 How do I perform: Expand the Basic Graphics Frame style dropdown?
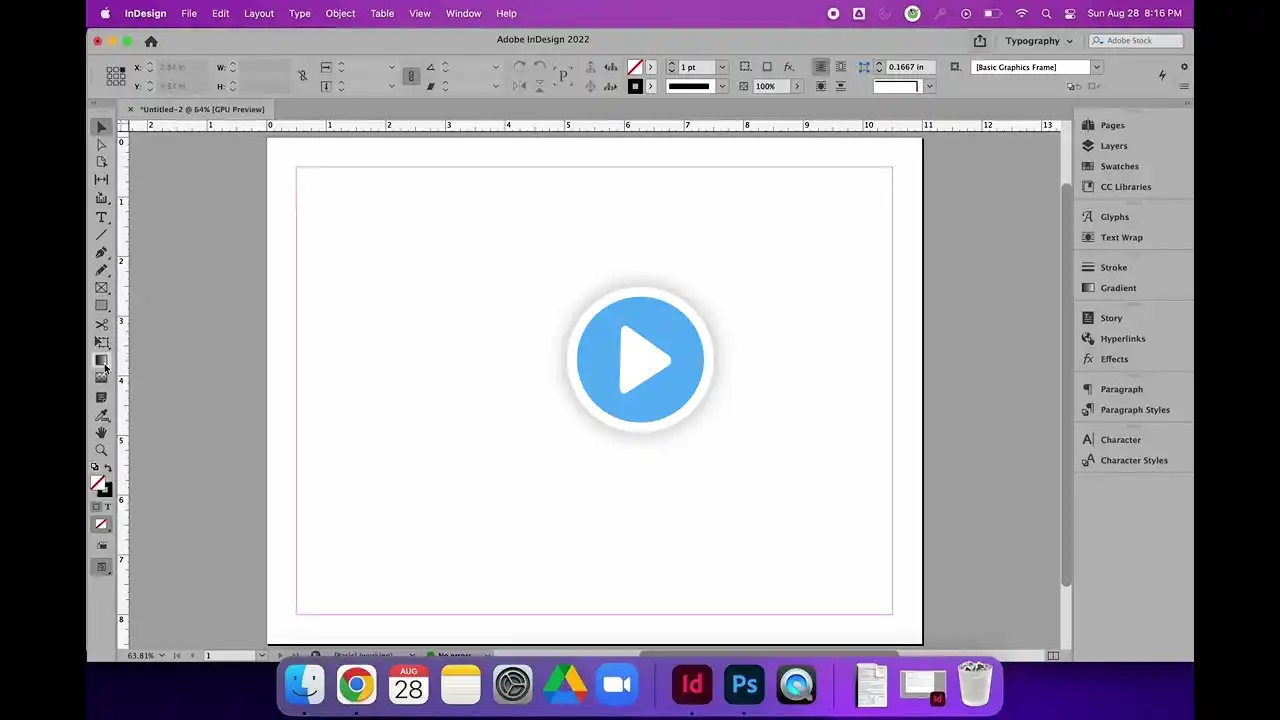tap(1096, 67)
